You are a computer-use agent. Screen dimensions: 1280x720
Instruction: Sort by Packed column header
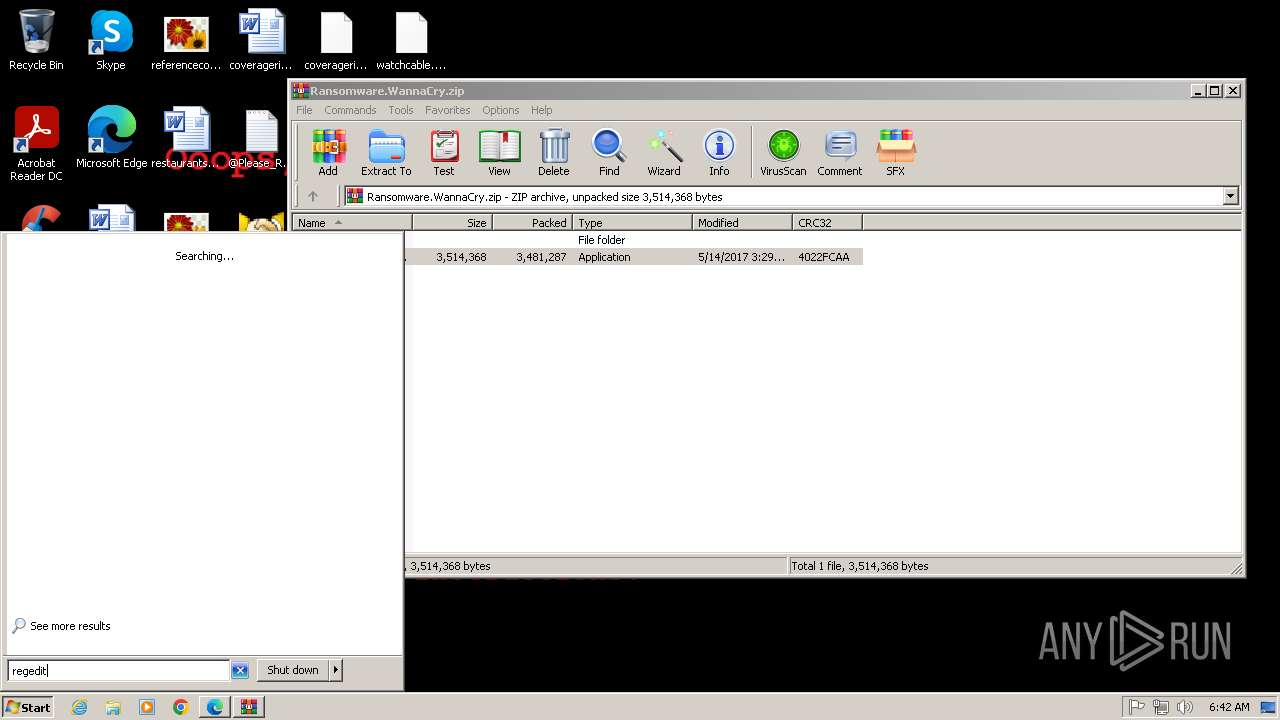(532, 223)
